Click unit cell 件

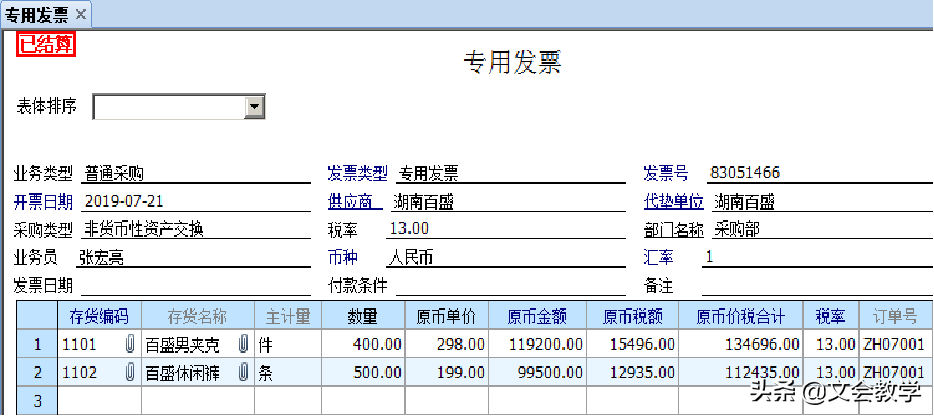pyautogui.click(x=288, y=344)
